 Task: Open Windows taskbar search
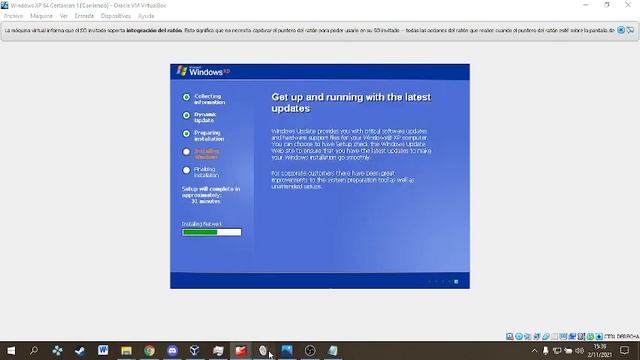34,351
